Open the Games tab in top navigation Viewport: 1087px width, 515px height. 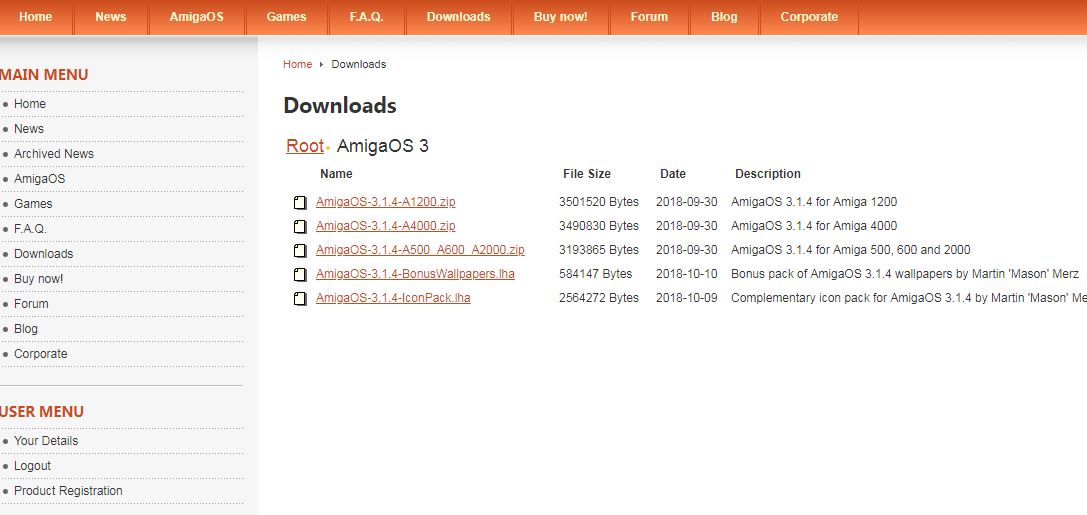click(x=286, y=17)
